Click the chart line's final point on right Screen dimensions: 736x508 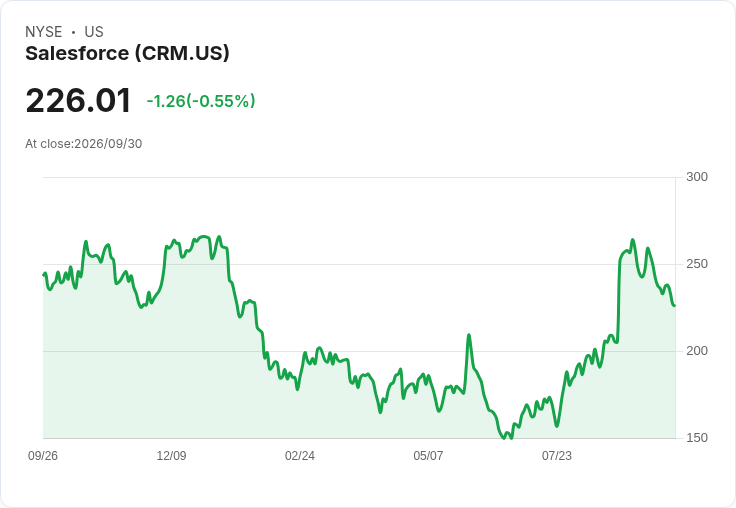click(675, 306)
